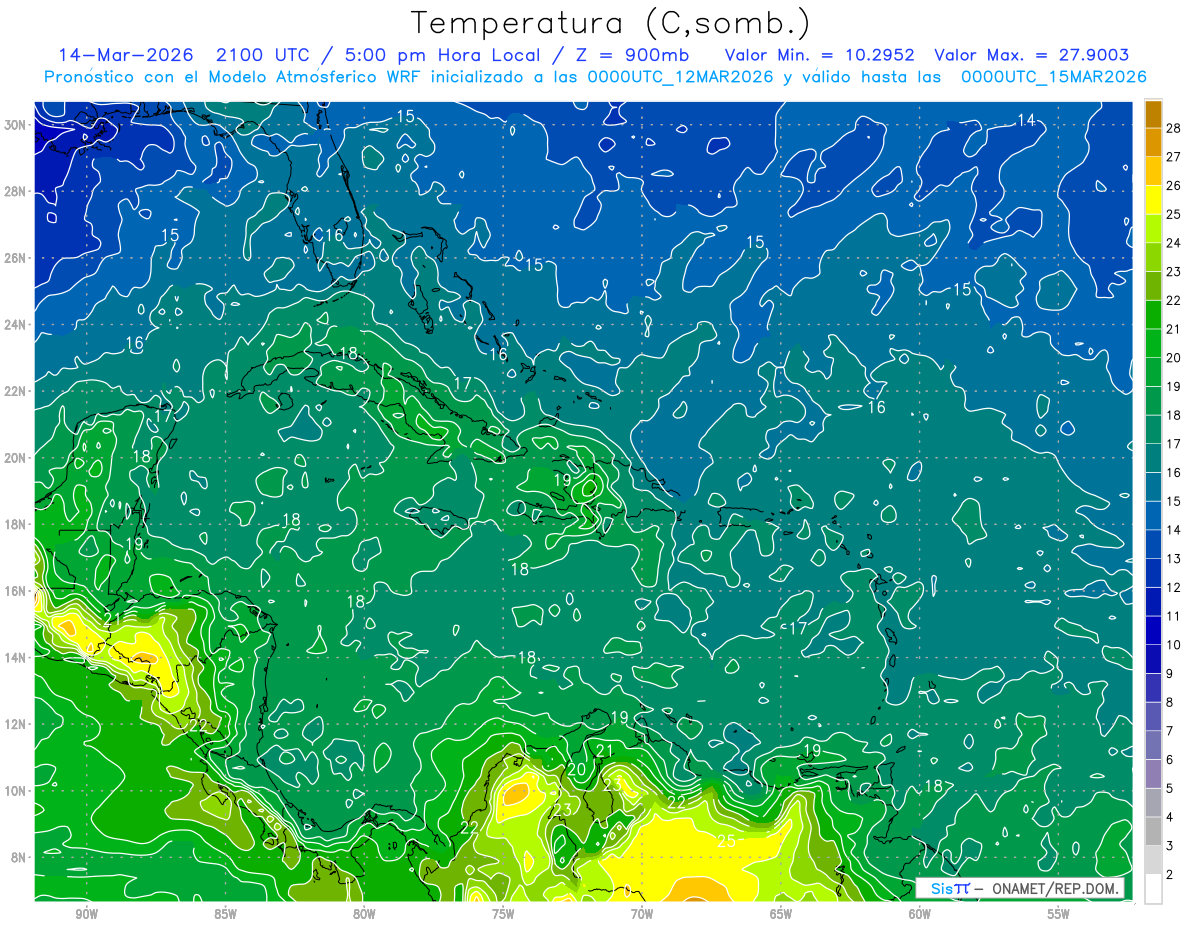Viewport: 1200px width, 927px height.
Task: Click the color bar label 28
Action: click(x=1174, y=127)
